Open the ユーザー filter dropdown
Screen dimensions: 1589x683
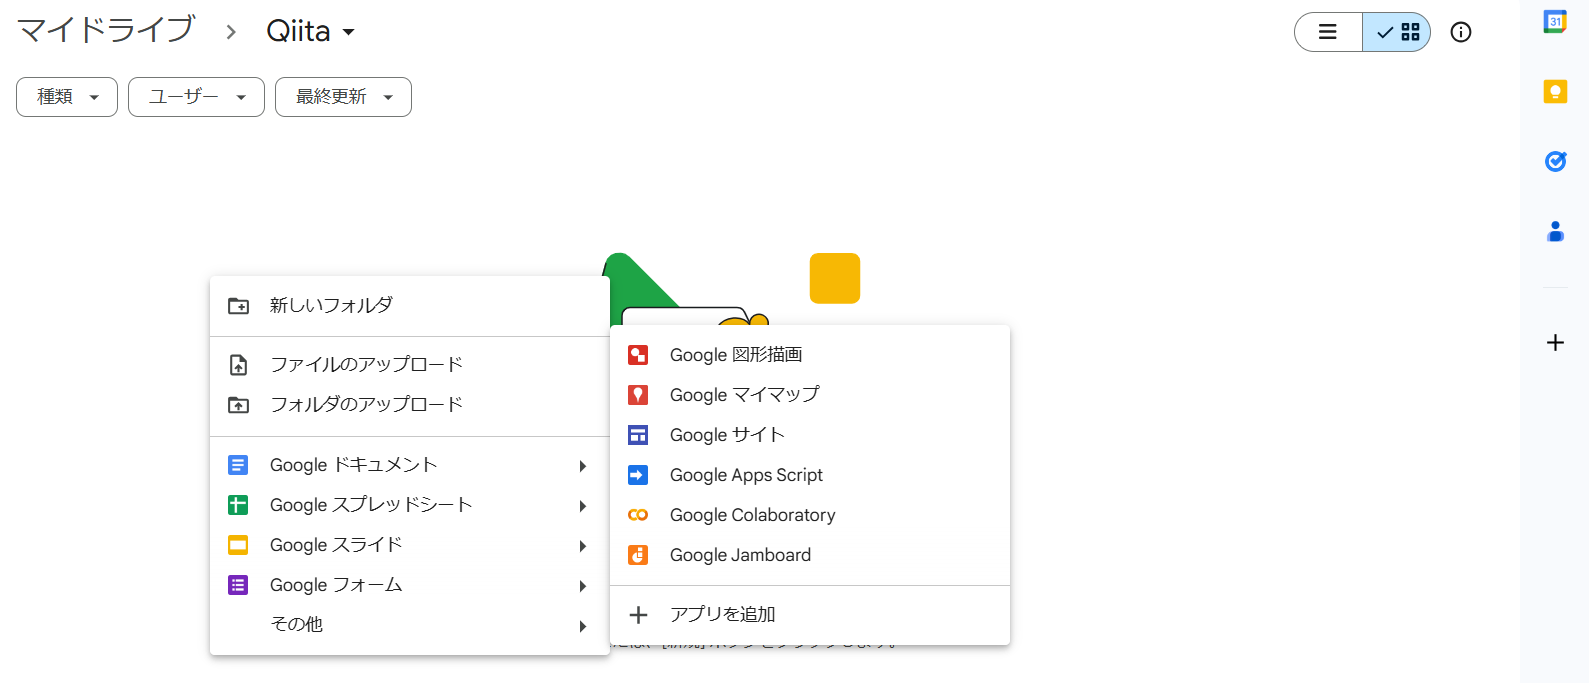196,97
